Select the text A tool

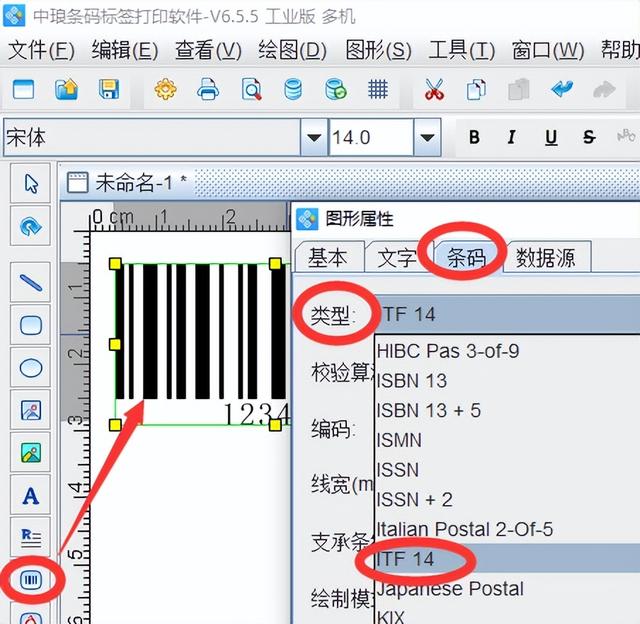coord(31,495)
